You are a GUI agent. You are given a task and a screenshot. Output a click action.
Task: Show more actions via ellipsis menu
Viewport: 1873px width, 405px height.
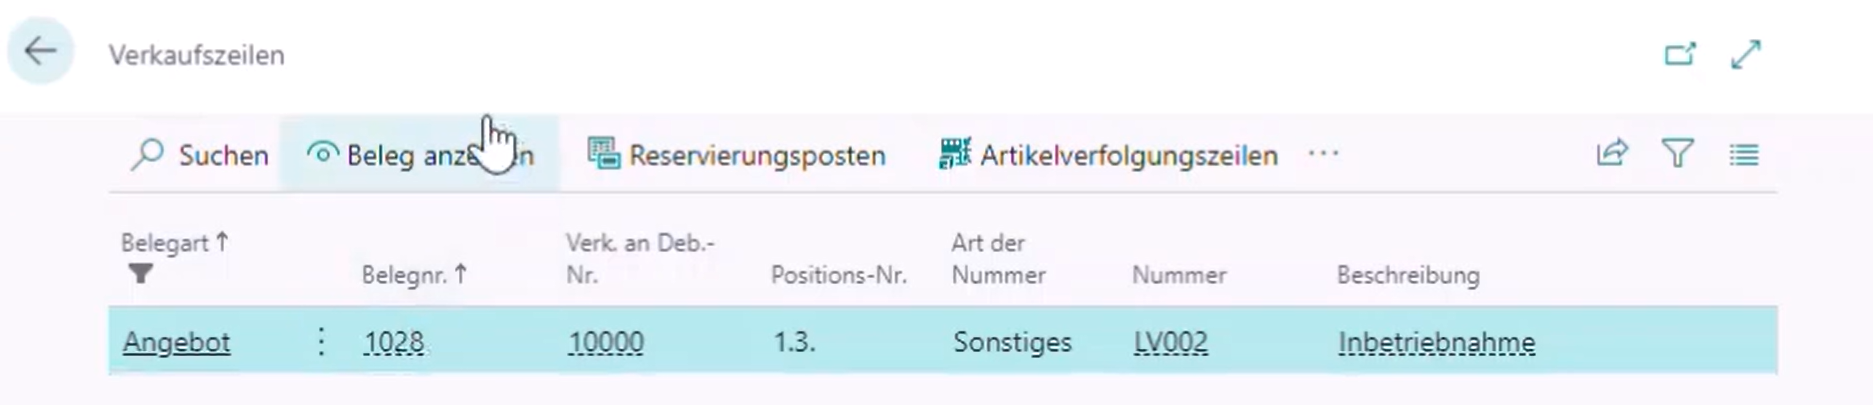pyautogui.click(x=1323, y=154)
